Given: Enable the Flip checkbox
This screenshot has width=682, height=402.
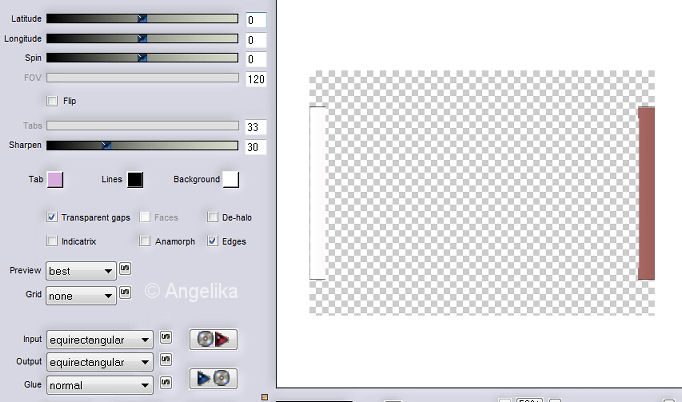Looking at the screenshot, I should coord(52,101).
